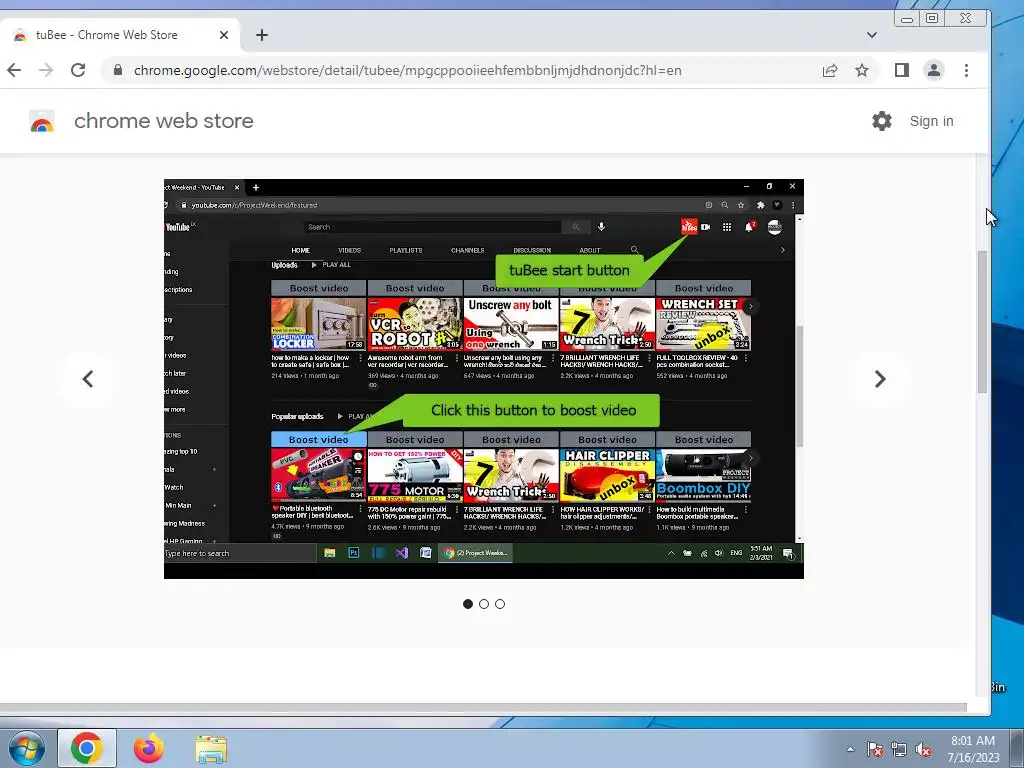Click the address bar URL field
Viewport: 1024px width, 768px height.
pyautogui.click(x=408, y=71)
